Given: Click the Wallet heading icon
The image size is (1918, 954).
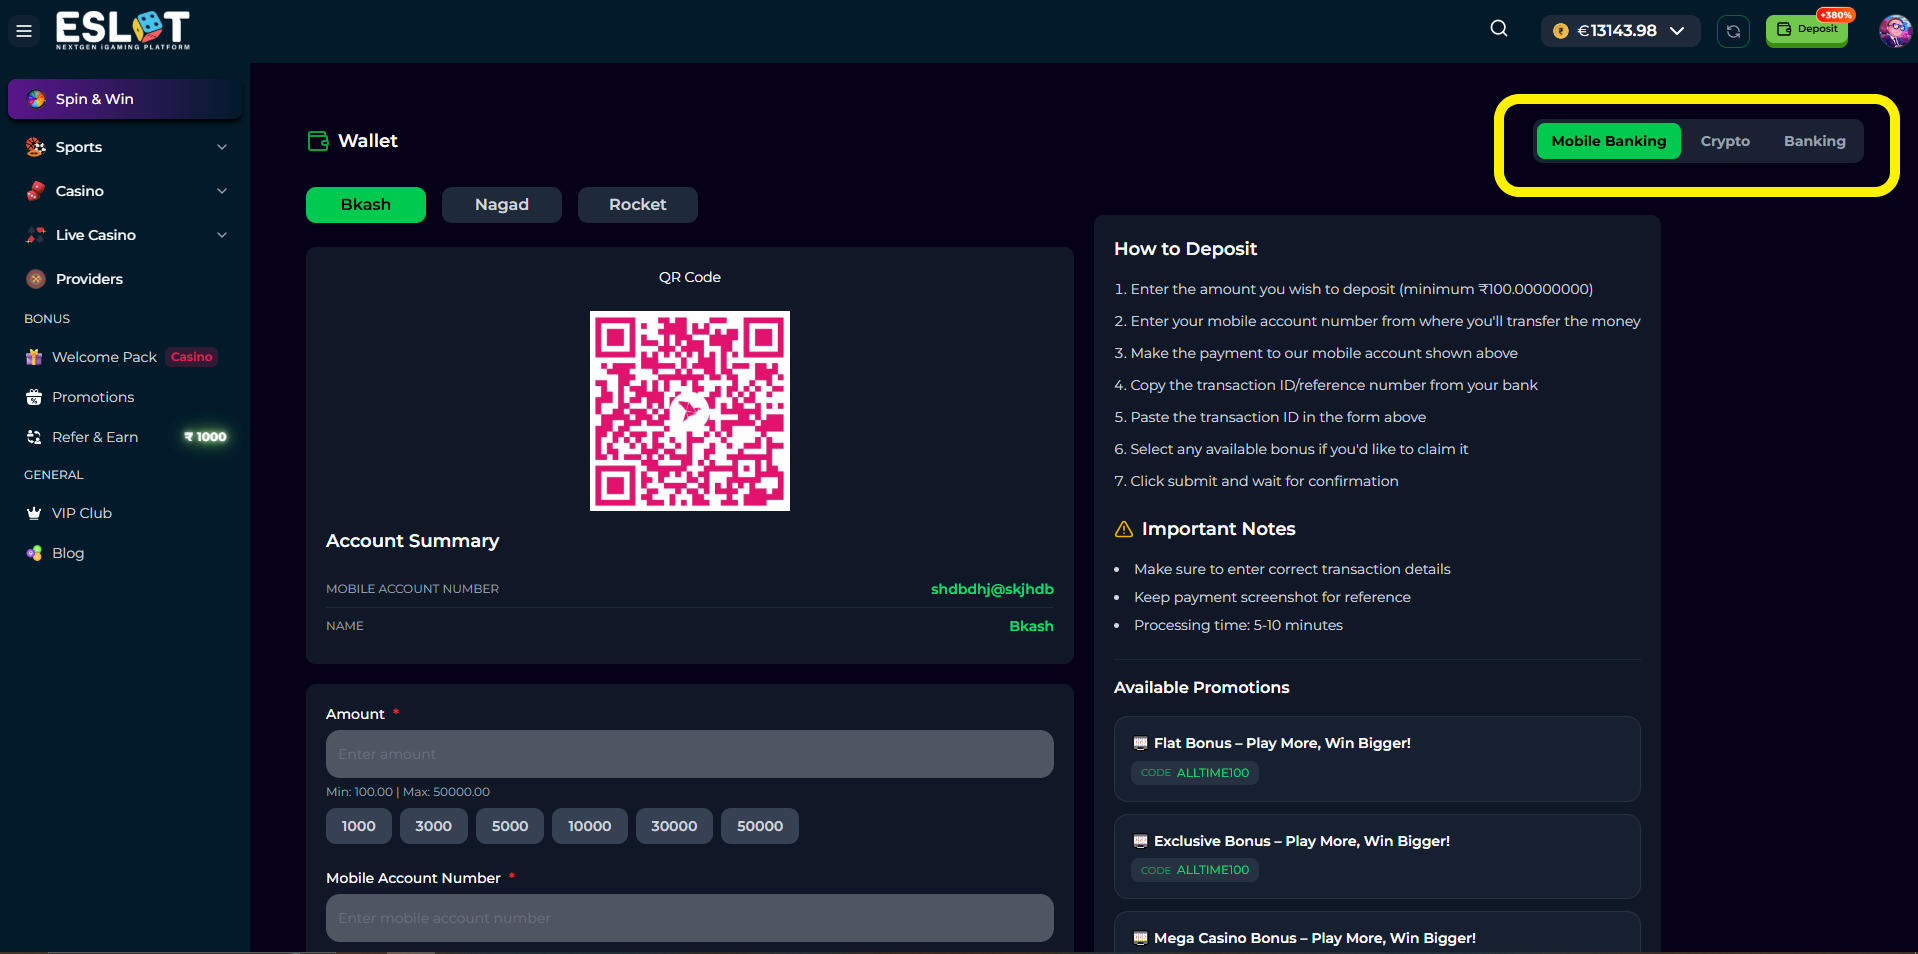Looking at the screenshot, I should [318, 141].
